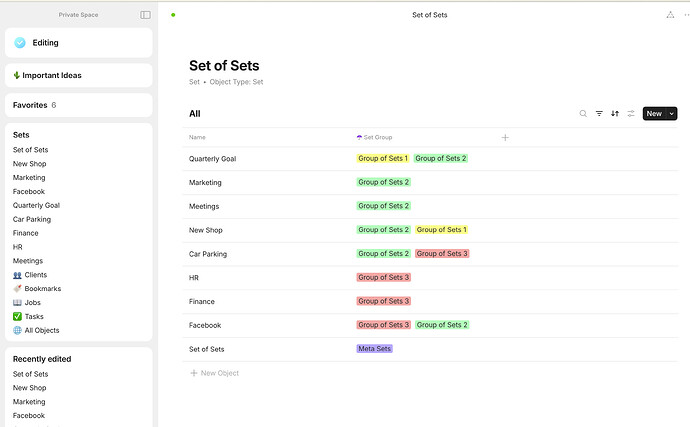Open New Shop under Recently edited

(x=29, y=388)
